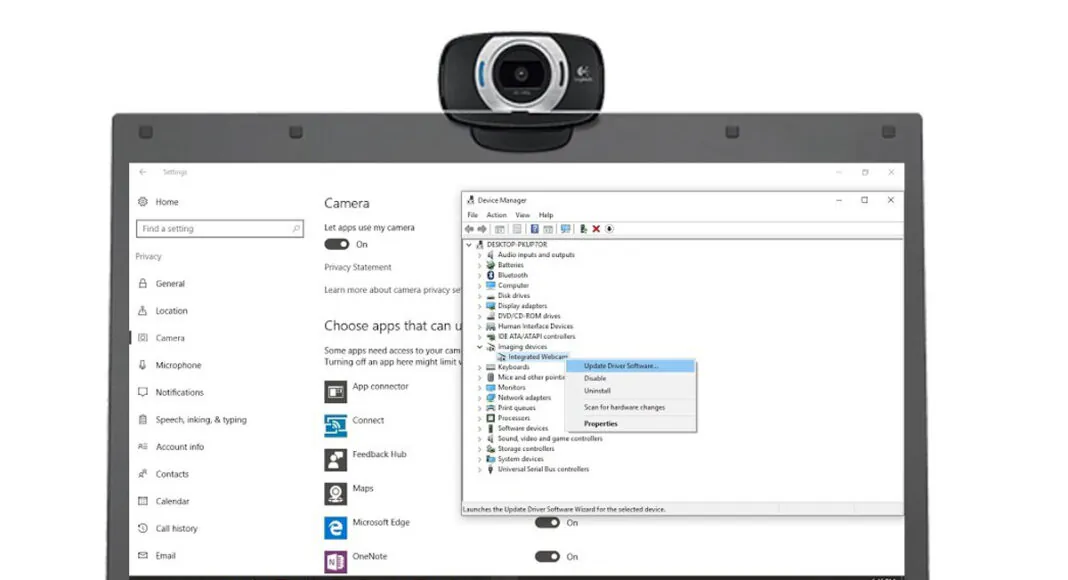Collapse the Imaging devices tree node
Viewport: 1068px width, 580px height.
click(x=480, y=347)
